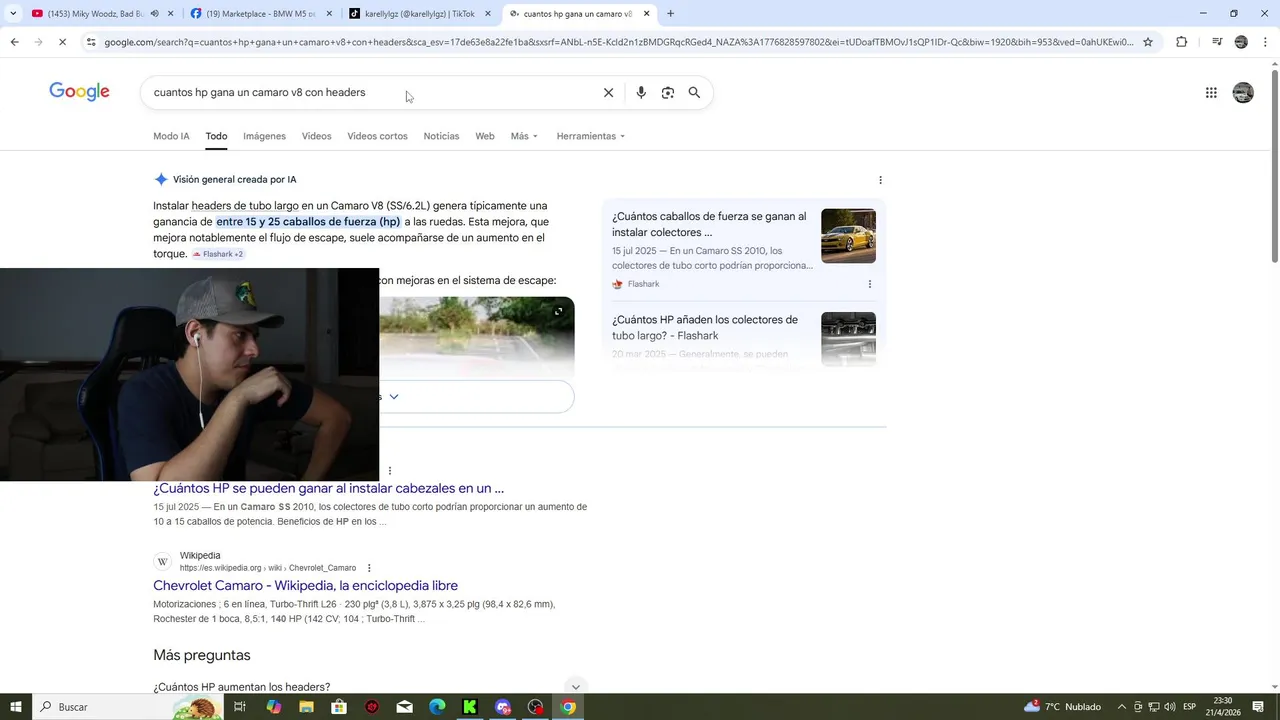Bookmark this page with the star icon
This screenshot has height=720, width=1280.
1148,42
